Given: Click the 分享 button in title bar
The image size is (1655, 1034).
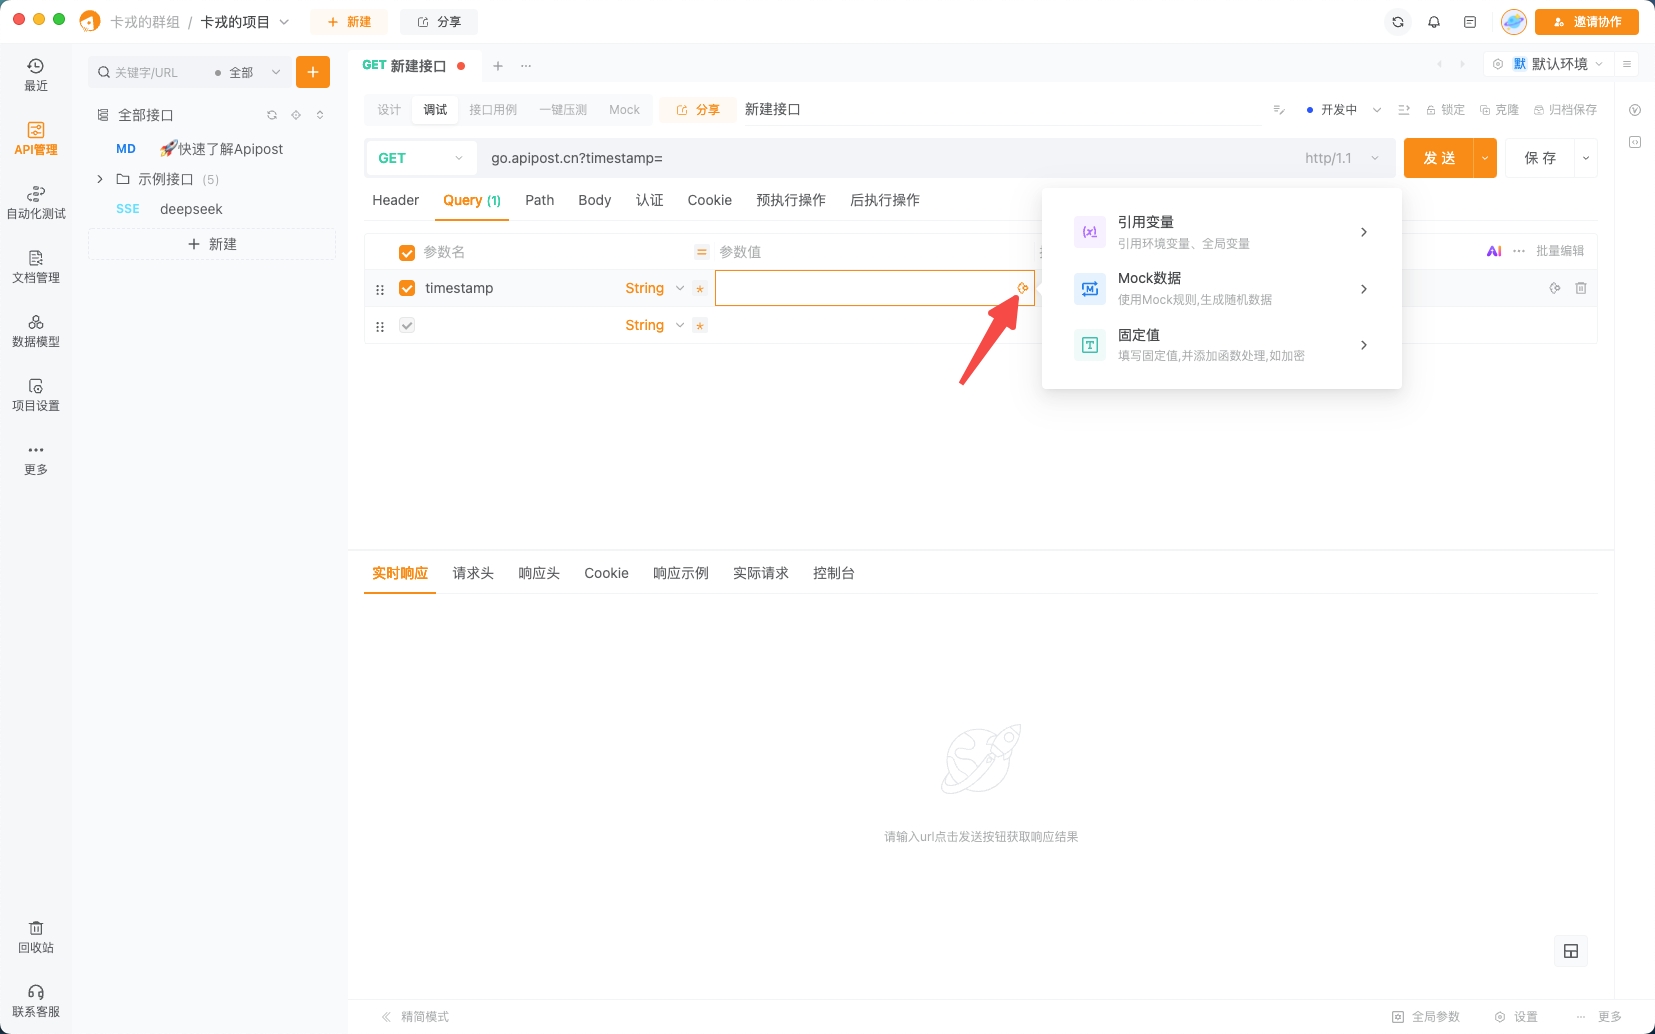Looking at the screenshot, I should tap(439, 22).
